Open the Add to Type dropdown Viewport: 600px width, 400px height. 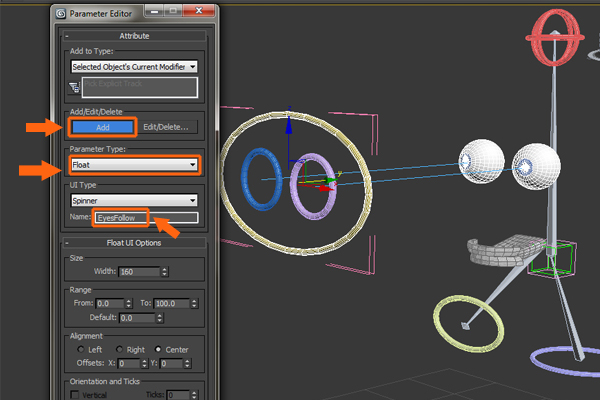[134, 67]
